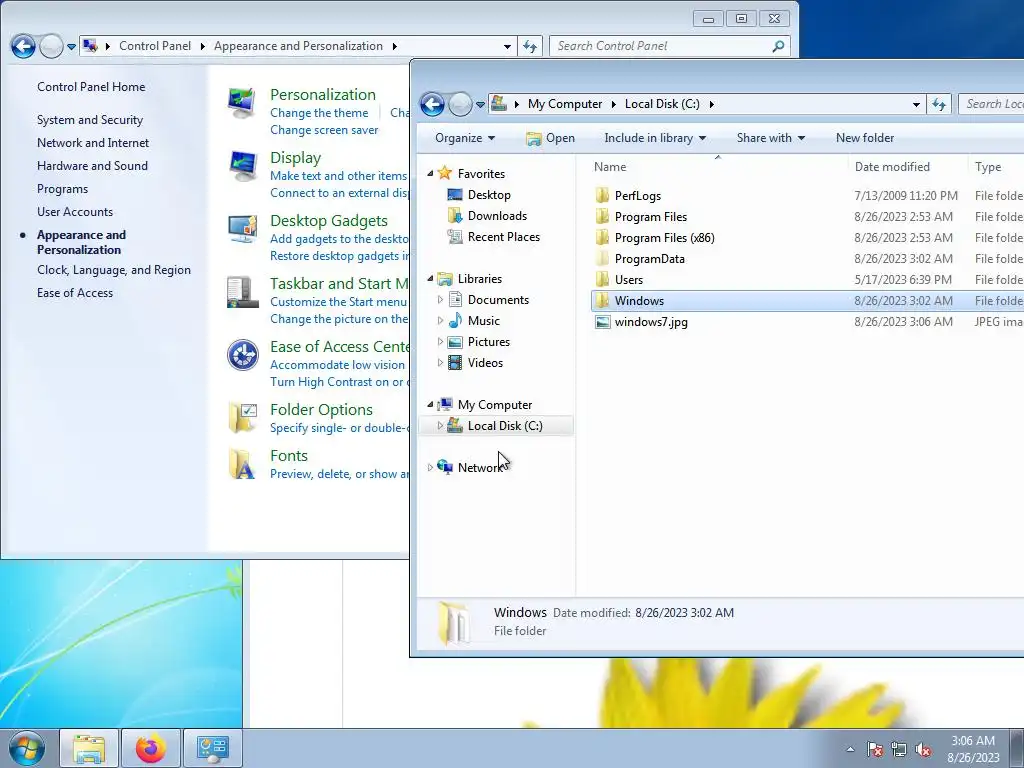Click the ProgramData folder icon
1024x768 pixels.
tap(602, 258)
